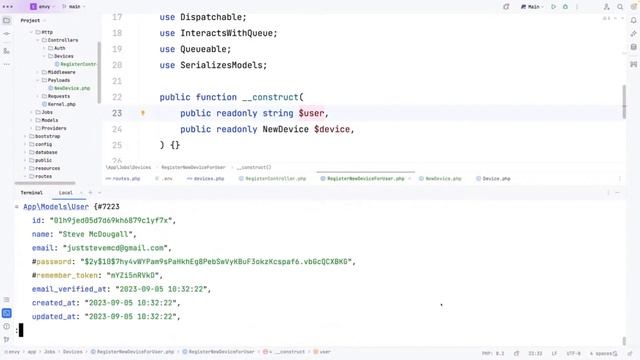640x360 pixels.
Task: Click the Debug bug icon in toolbar
Action: tap(565, 7)
